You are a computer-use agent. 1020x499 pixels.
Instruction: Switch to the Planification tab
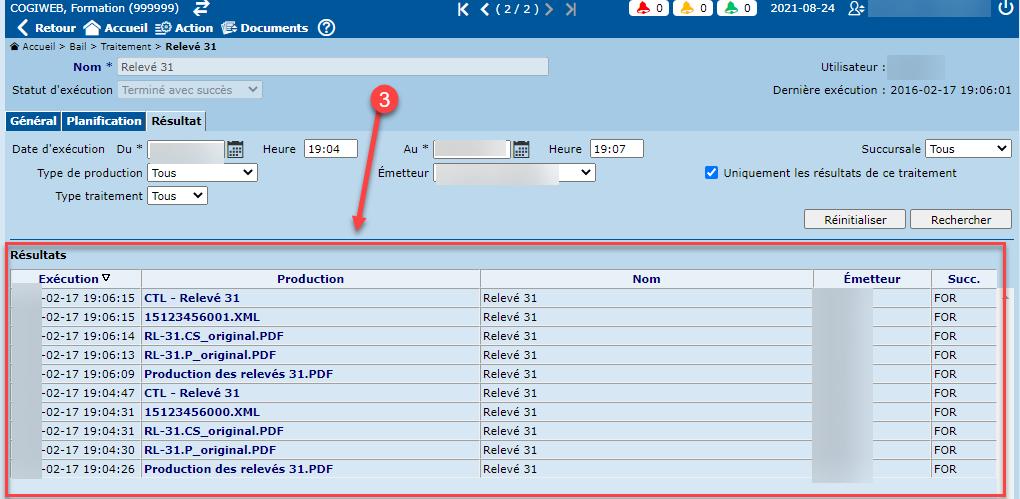pos(104,121)
